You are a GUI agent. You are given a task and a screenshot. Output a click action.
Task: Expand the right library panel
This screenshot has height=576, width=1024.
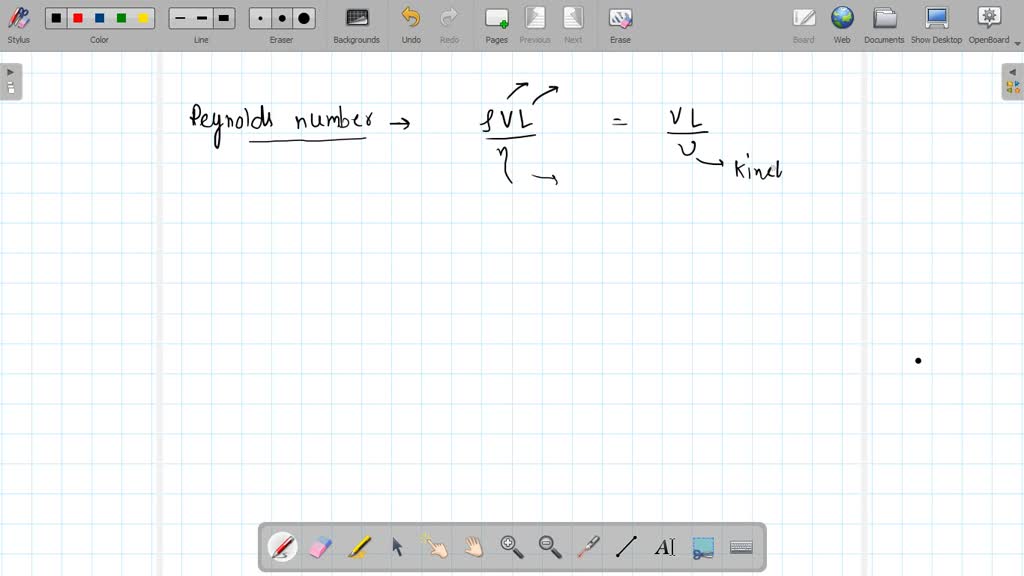point(1014,70)
